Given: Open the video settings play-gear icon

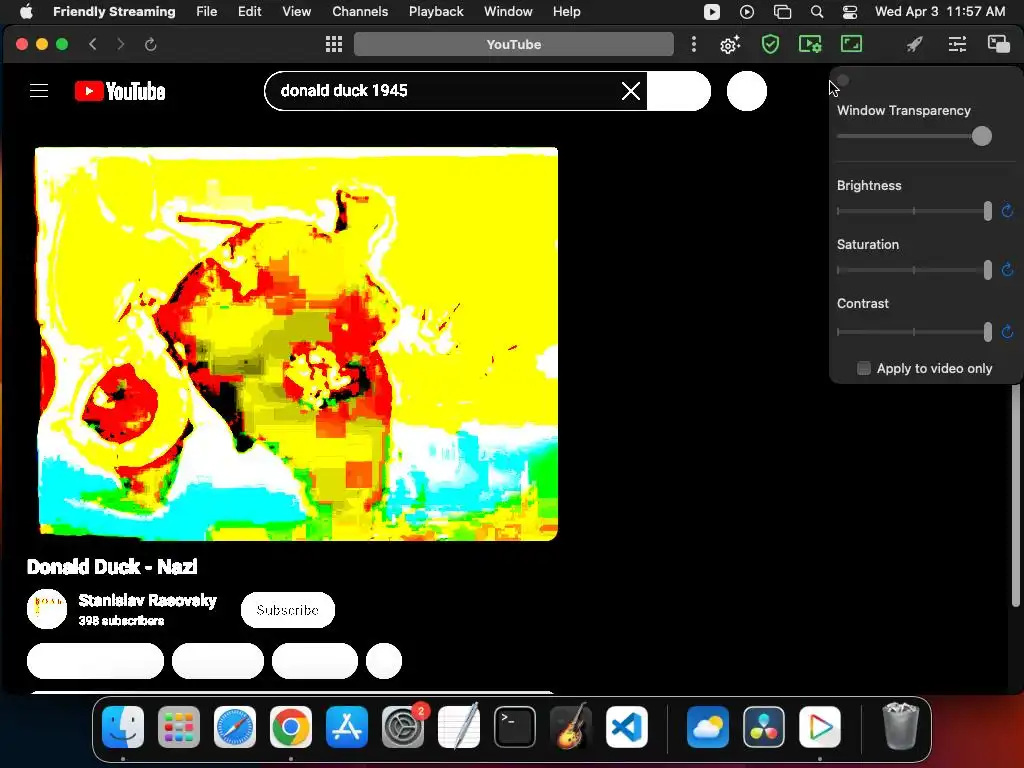Looking at the screenshot, I should click(810, 44).
